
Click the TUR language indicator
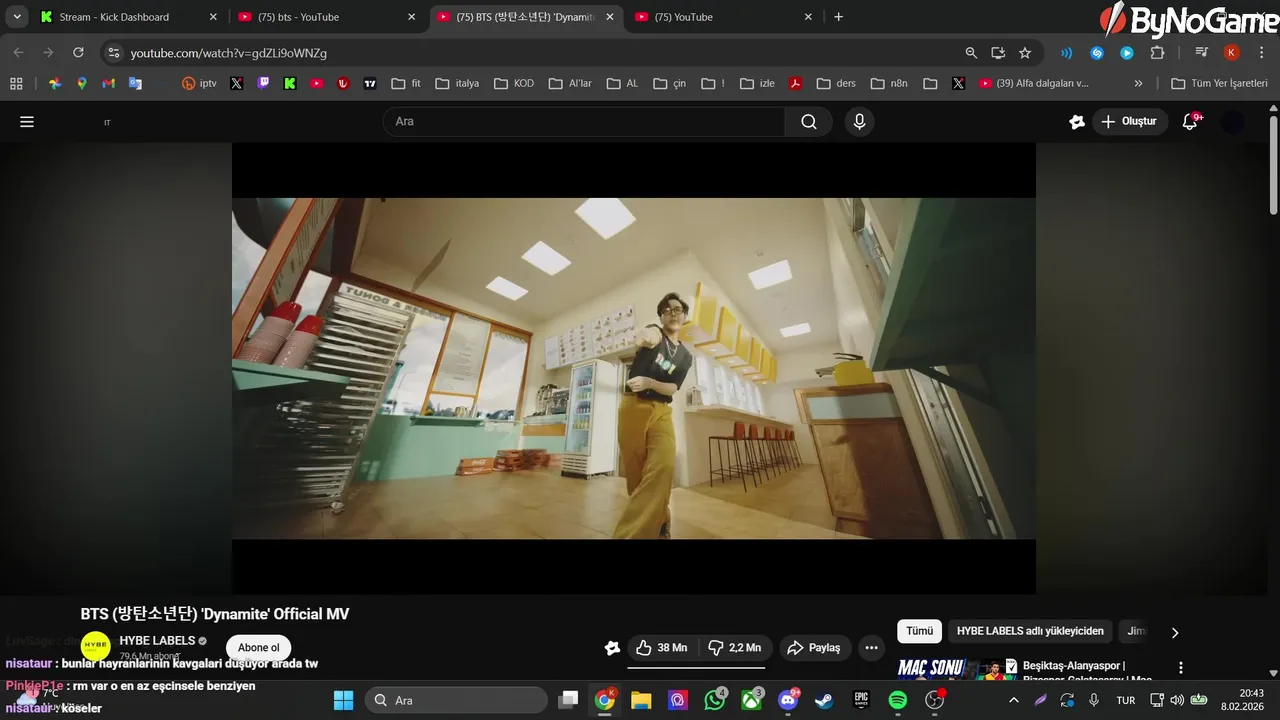click(1126, 700)
